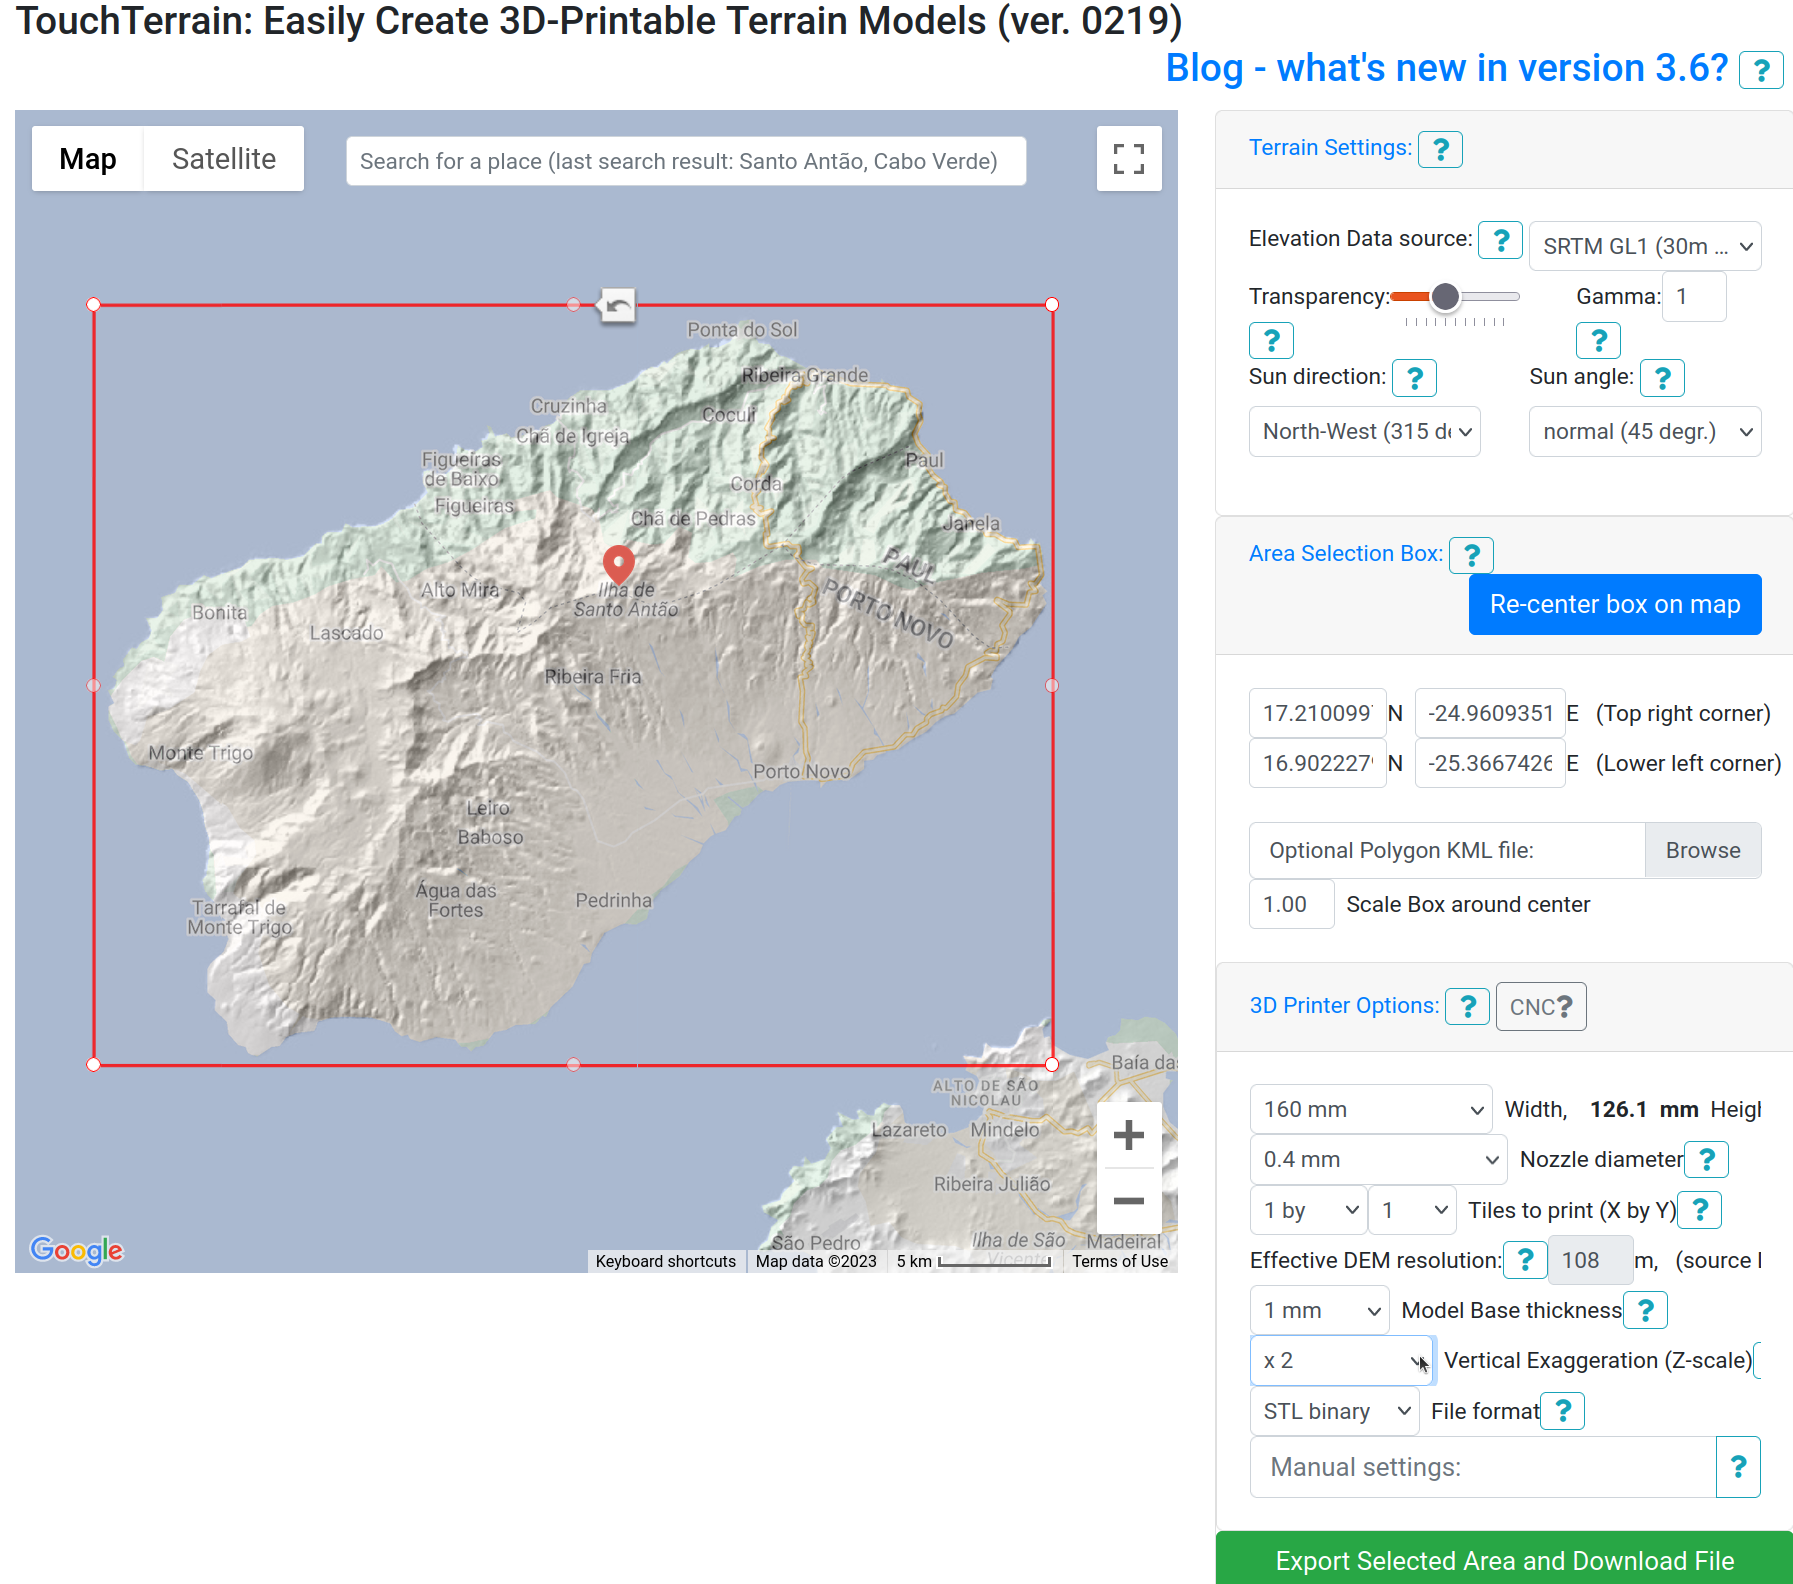Open Area Selection Box help icon
This screenshot has height=1584, width=1793.
click(1472, 555)
